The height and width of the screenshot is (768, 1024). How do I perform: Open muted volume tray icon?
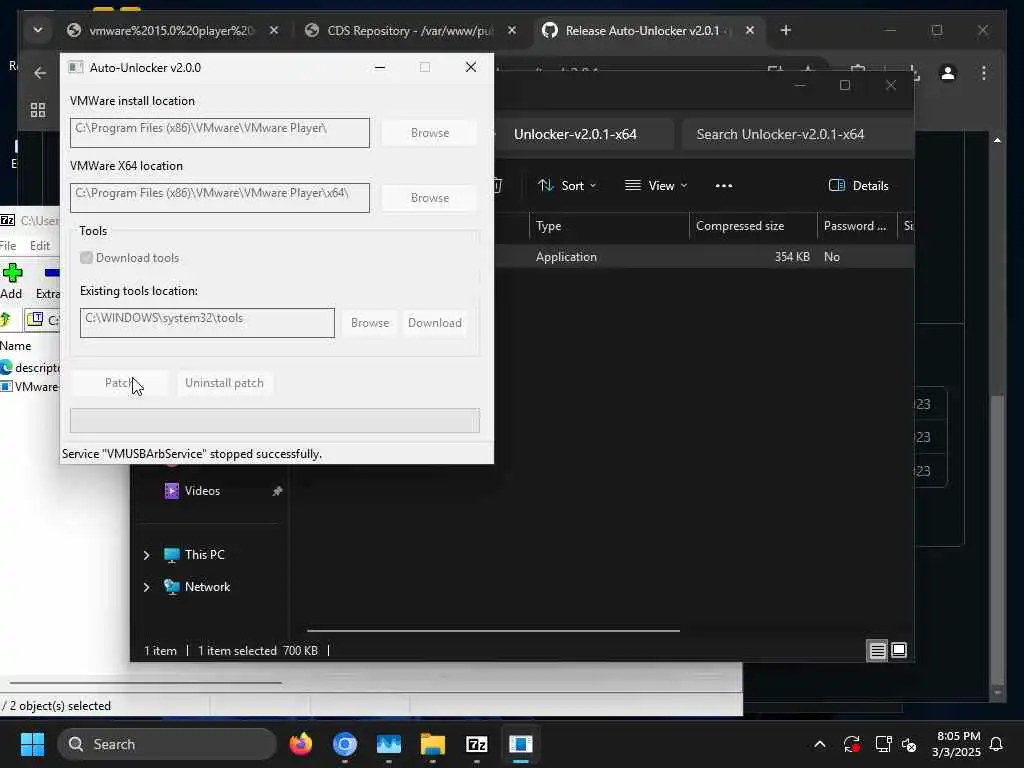909,744
